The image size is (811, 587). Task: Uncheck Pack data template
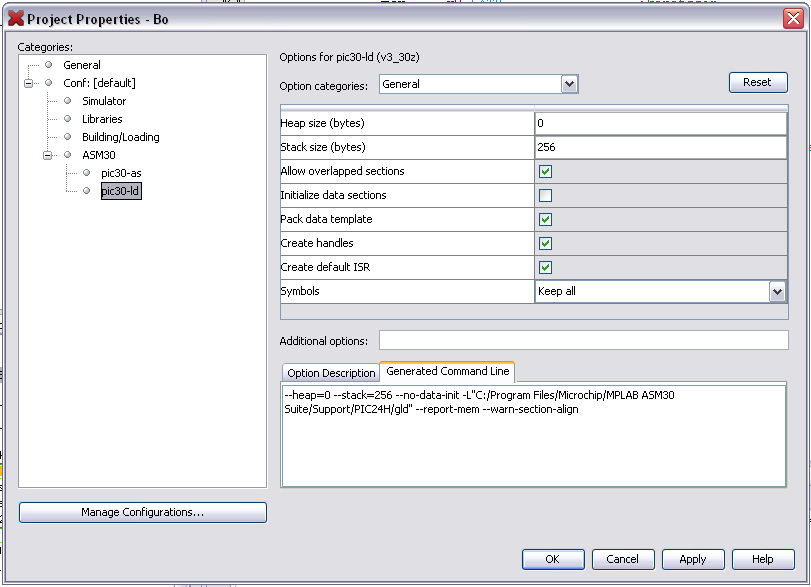545,219
